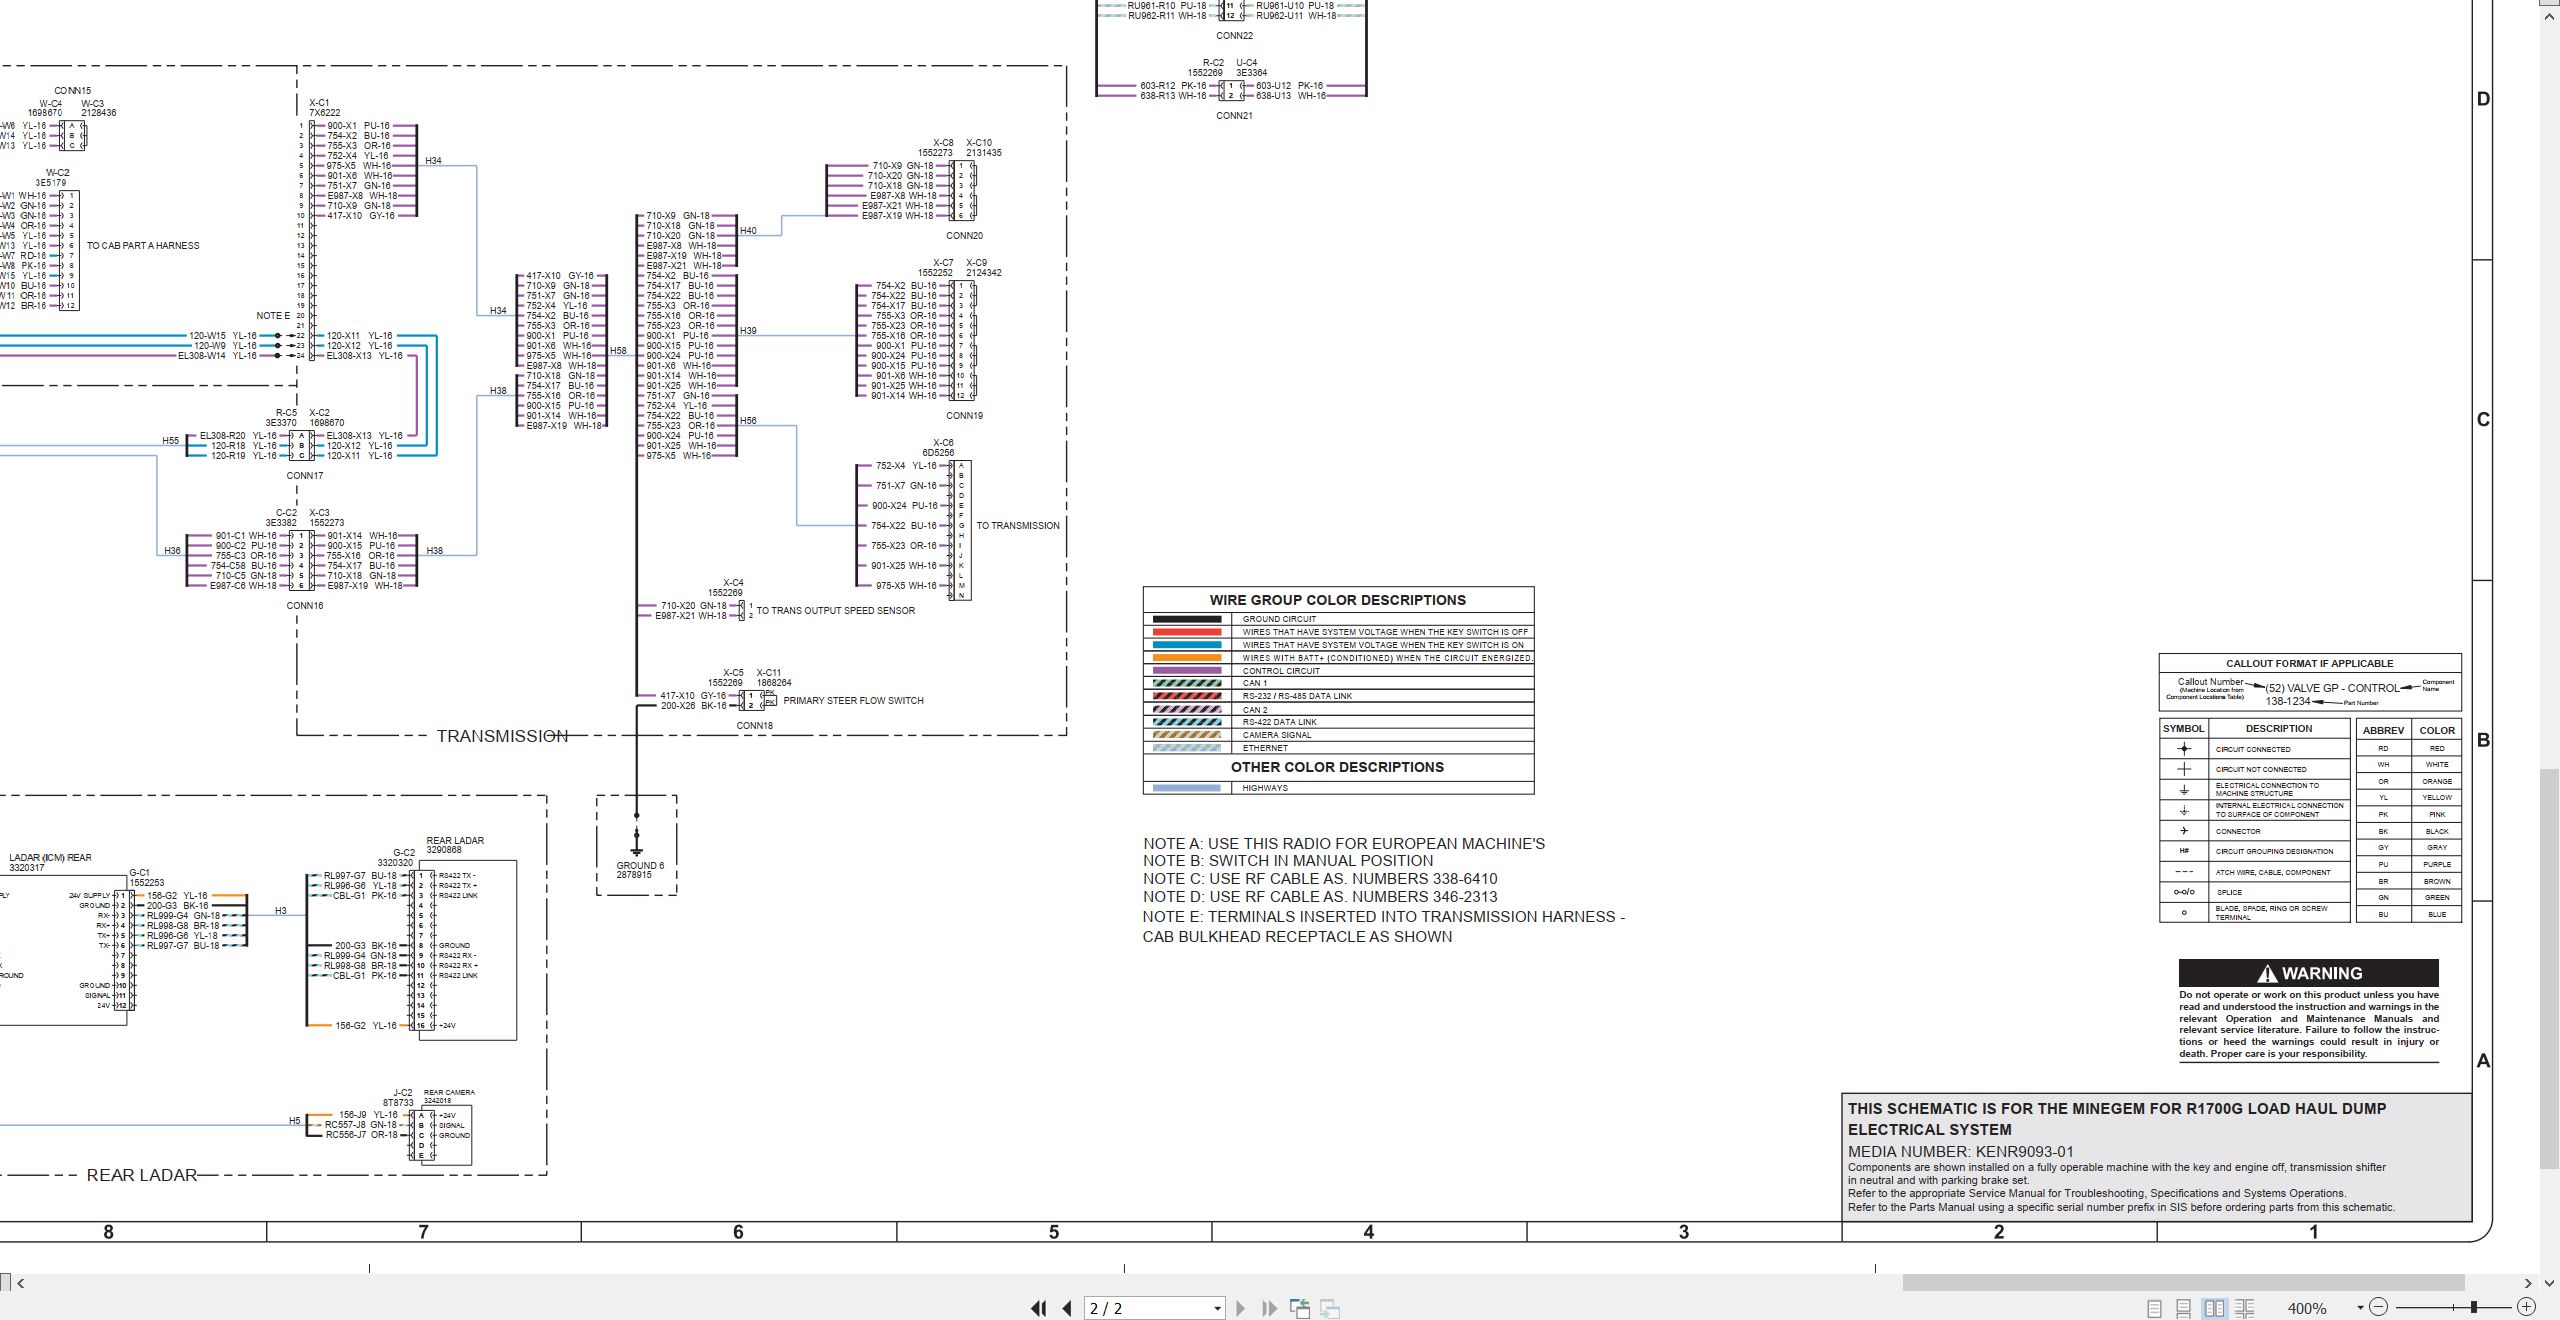Zoom in with the plus button
Image resolution: width=2560 pixels, height=1320 pixels.
tap(2527, 1307)
